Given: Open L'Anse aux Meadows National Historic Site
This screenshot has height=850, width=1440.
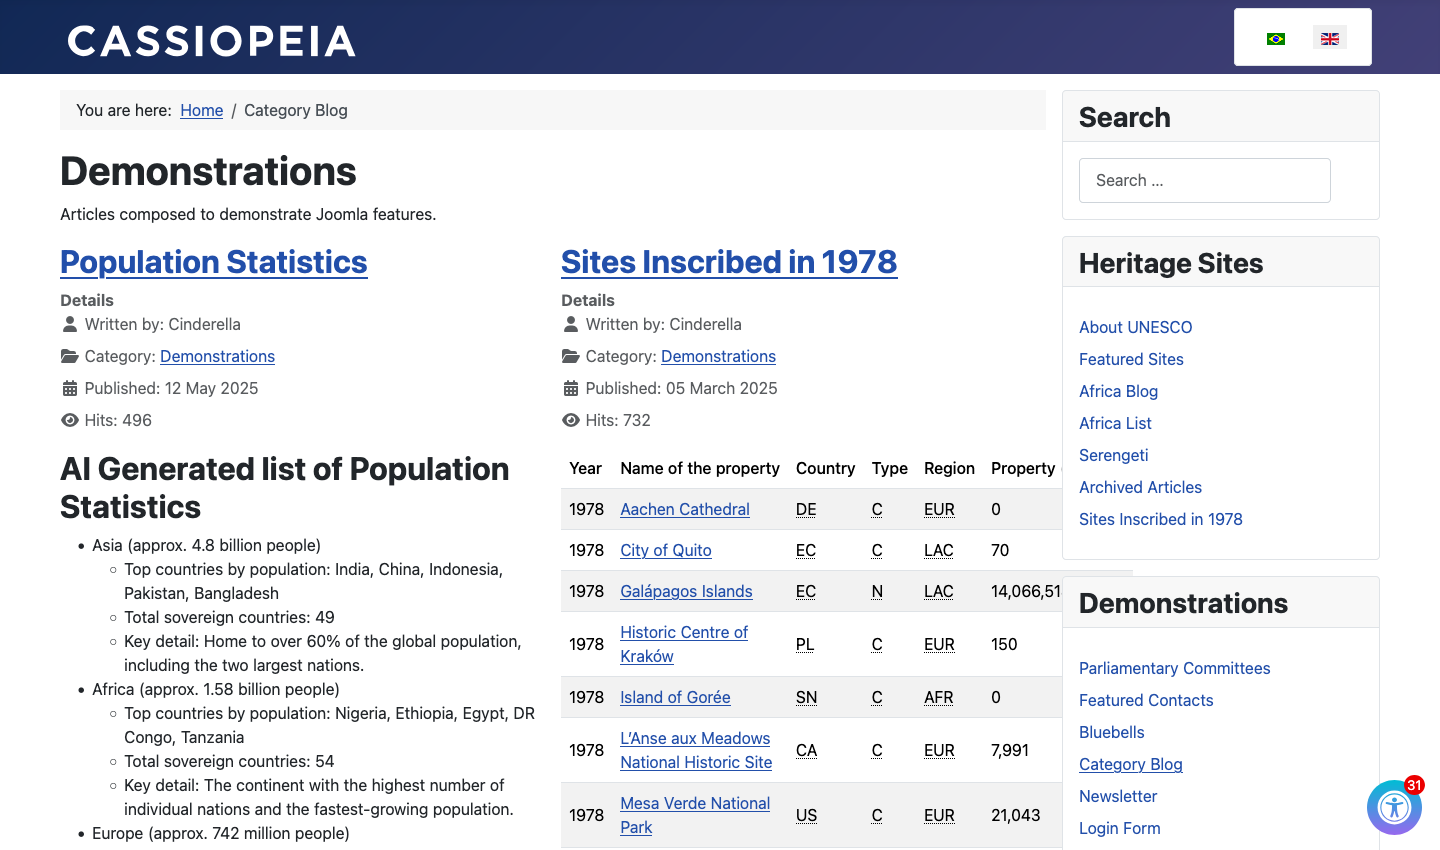Looking at the screenshot, I should click(696, 750).
